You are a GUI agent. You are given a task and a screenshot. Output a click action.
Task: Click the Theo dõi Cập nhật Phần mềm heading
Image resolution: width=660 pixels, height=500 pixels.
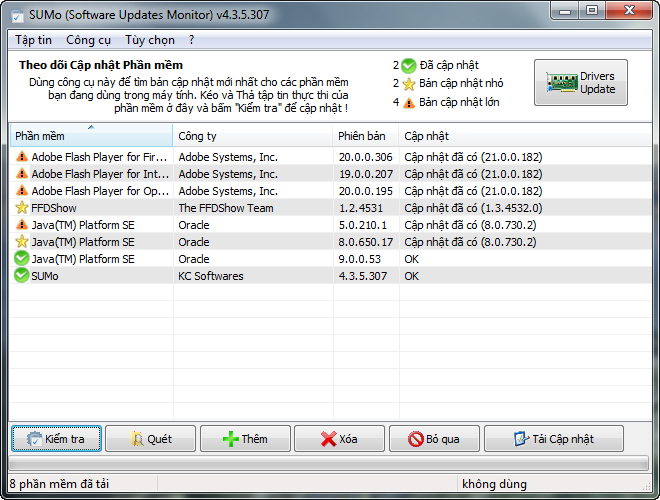tap(101, 65)
